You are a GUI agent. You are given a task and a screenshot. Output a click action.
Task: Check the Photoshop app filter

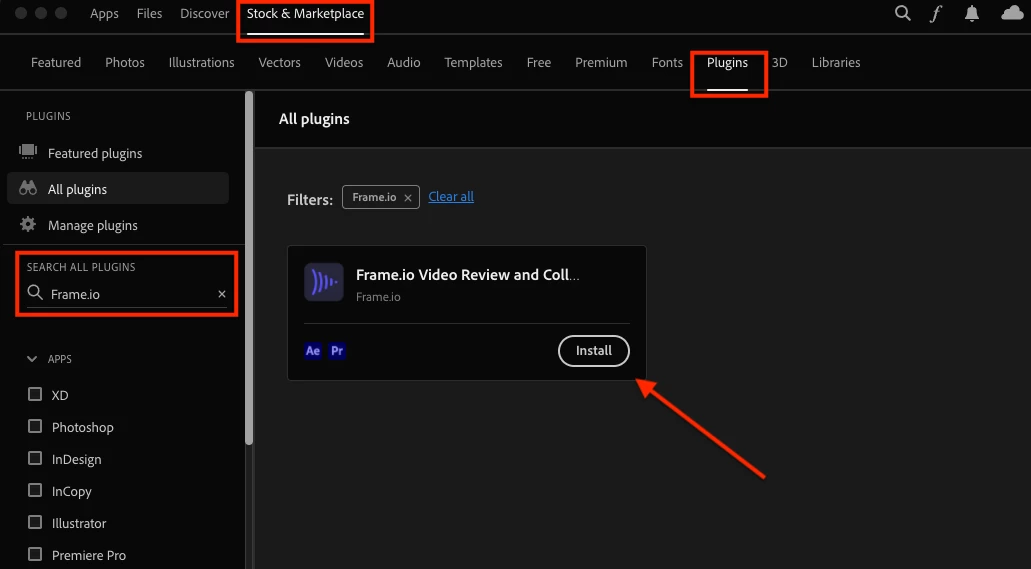pos(35,426)
